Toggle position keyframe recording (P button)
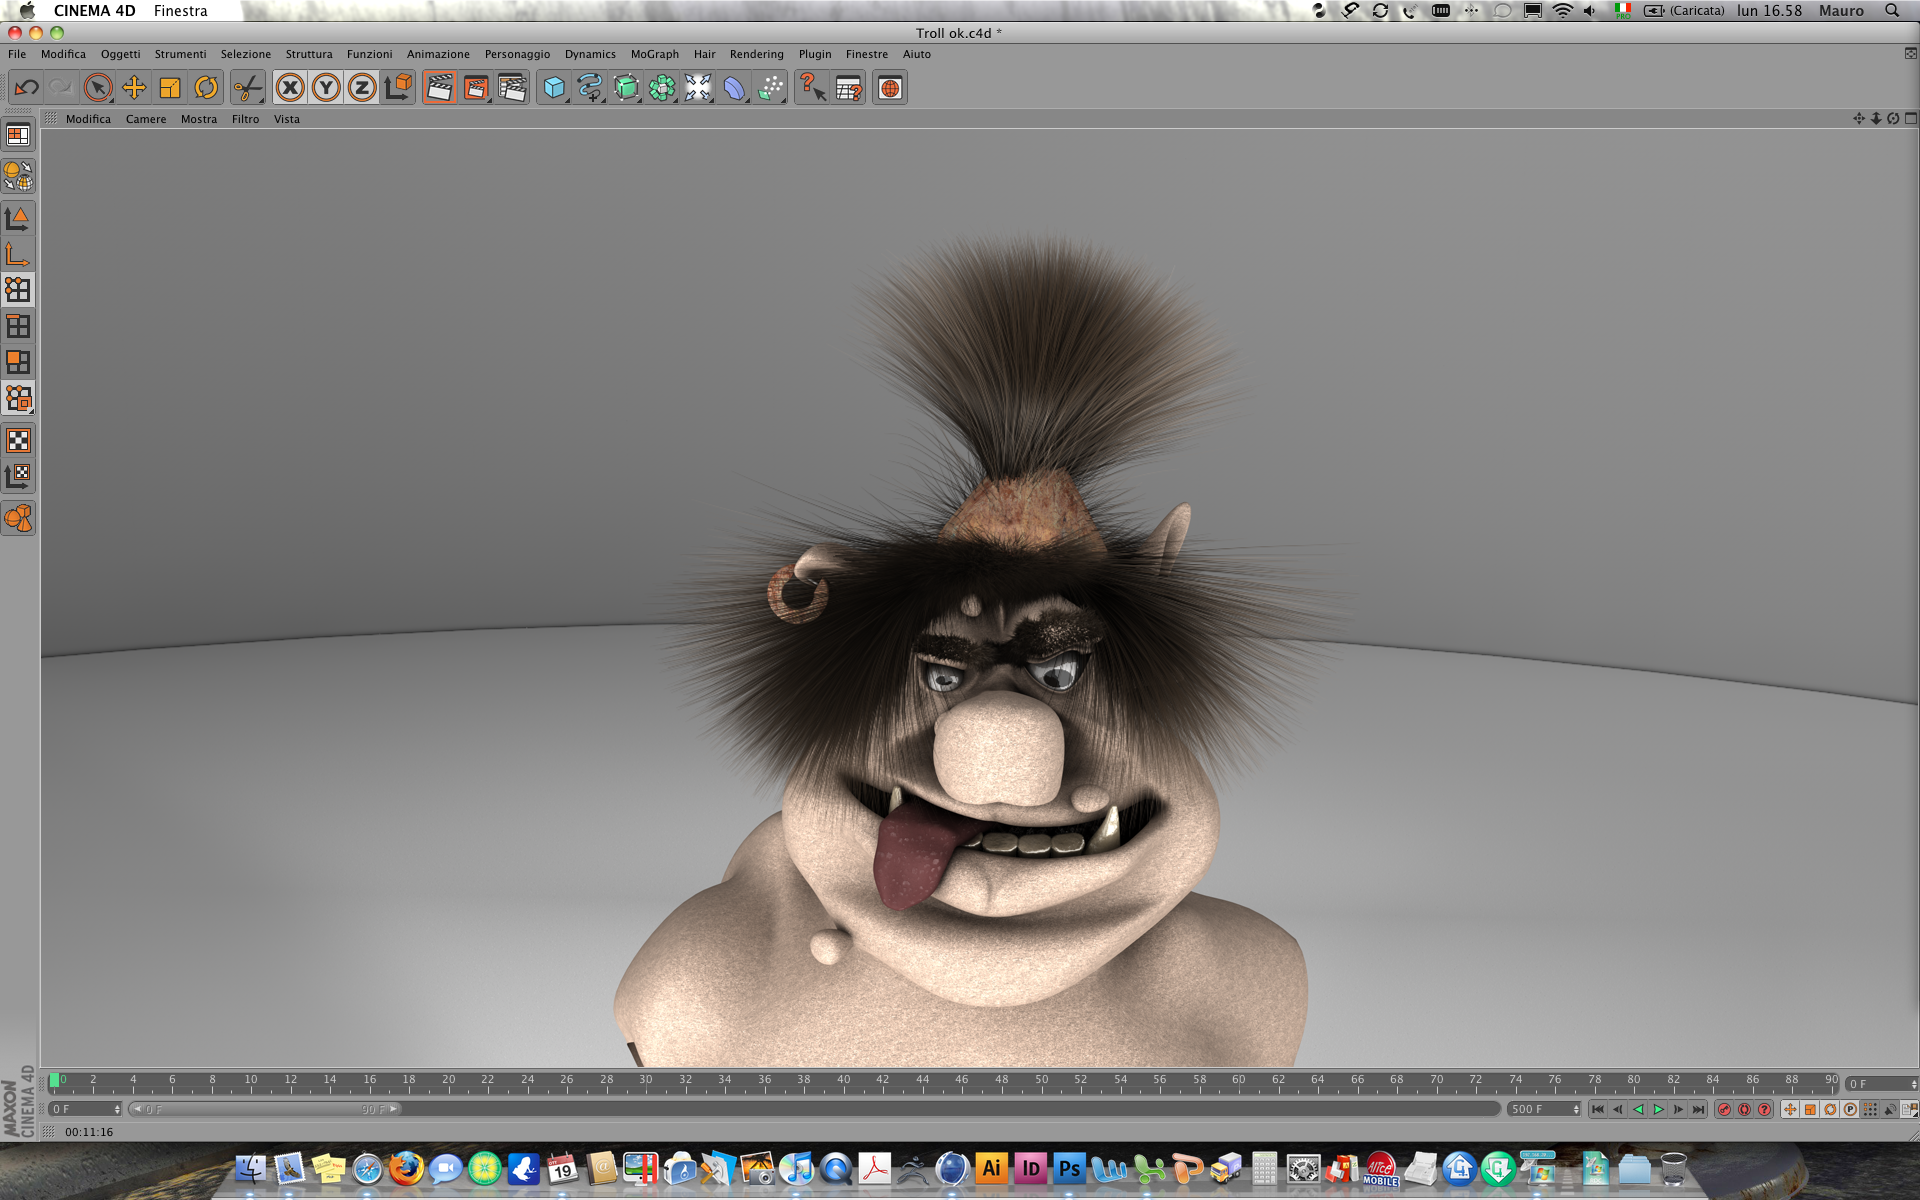Screen dimensions: 1920x1200 1850,1109
